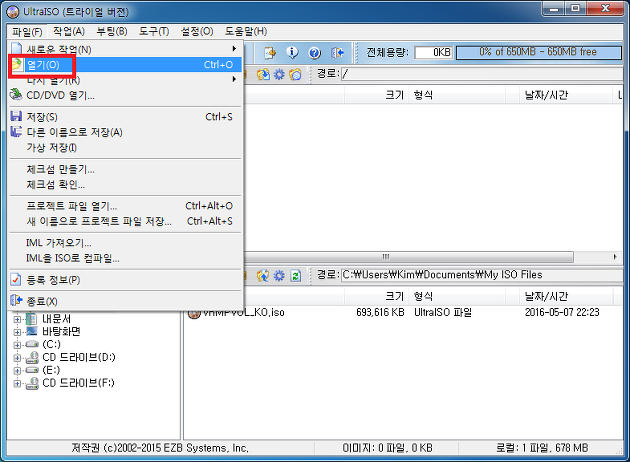
Task: Select the VHMPVOL_KO.iso file
Action: coord(243,312)
